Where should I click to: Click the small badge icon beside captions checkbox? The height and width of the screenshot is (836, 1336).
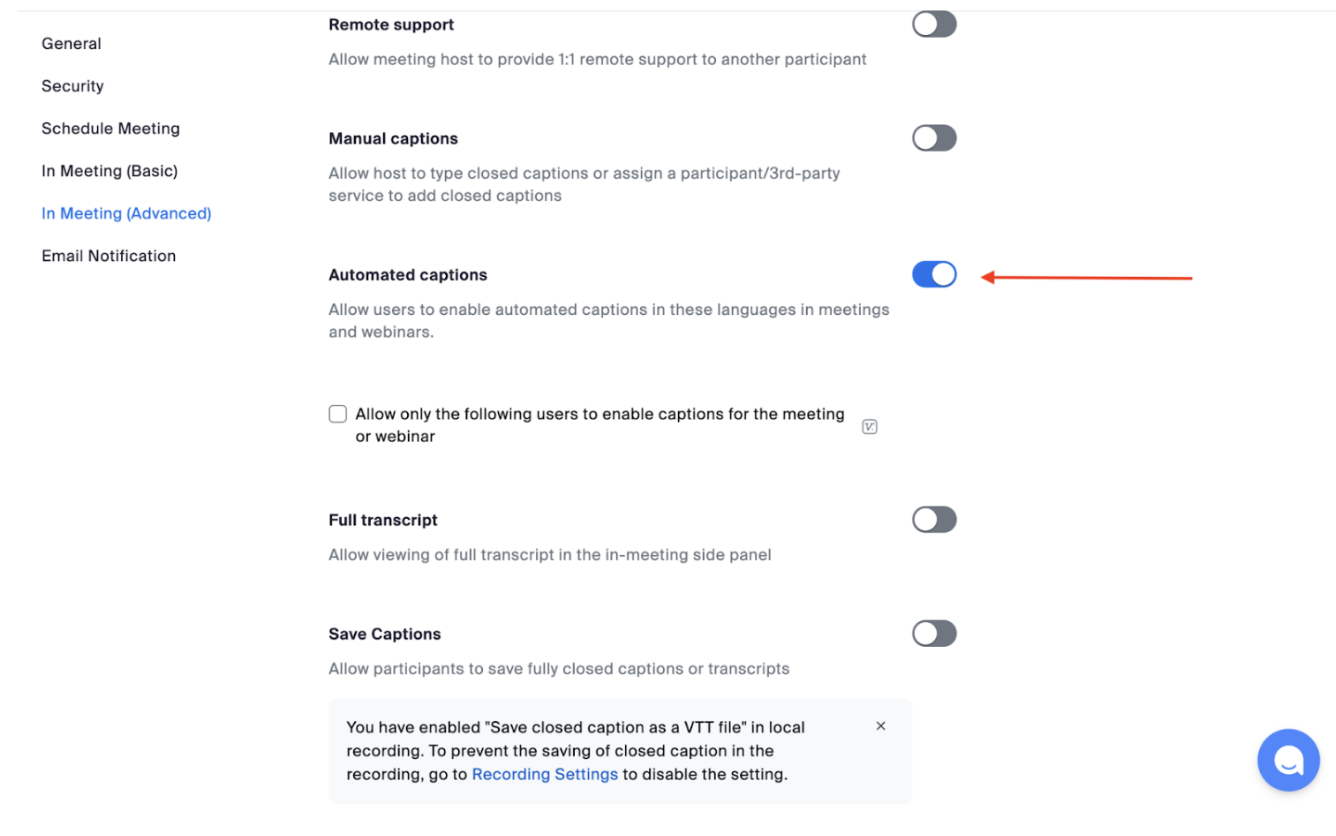point(869,427)
